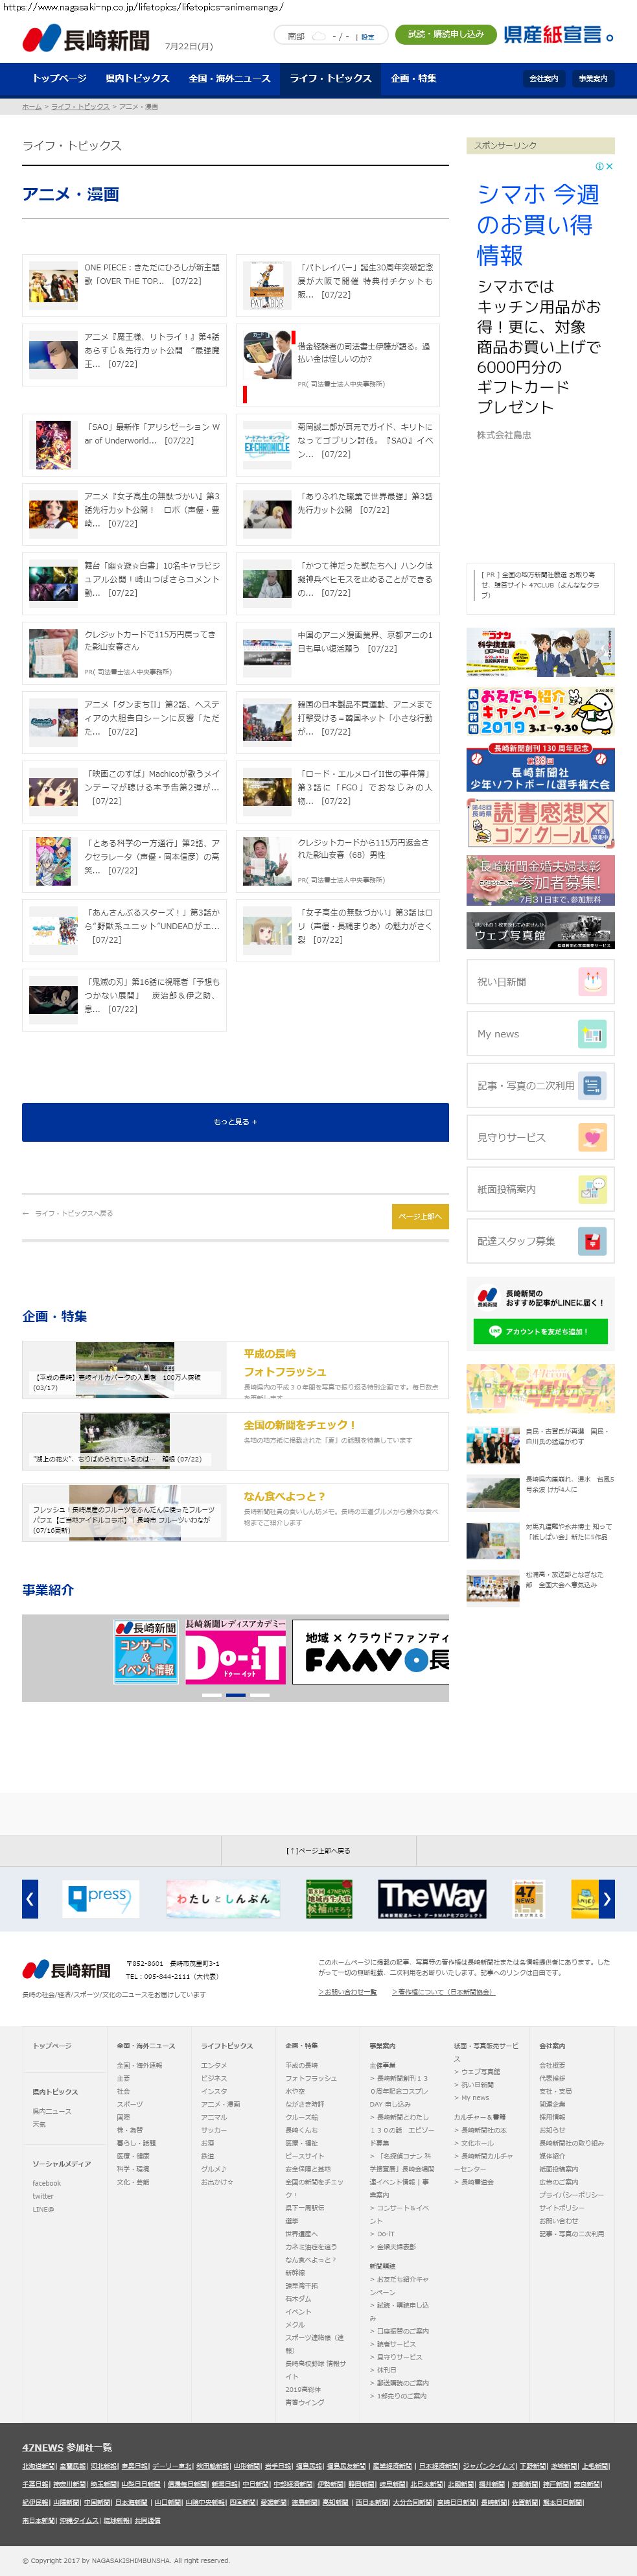Add LINE friend via アカウントを友だち追加 button
Viewport: 637px width, 2576px height.
(540, 1331)
